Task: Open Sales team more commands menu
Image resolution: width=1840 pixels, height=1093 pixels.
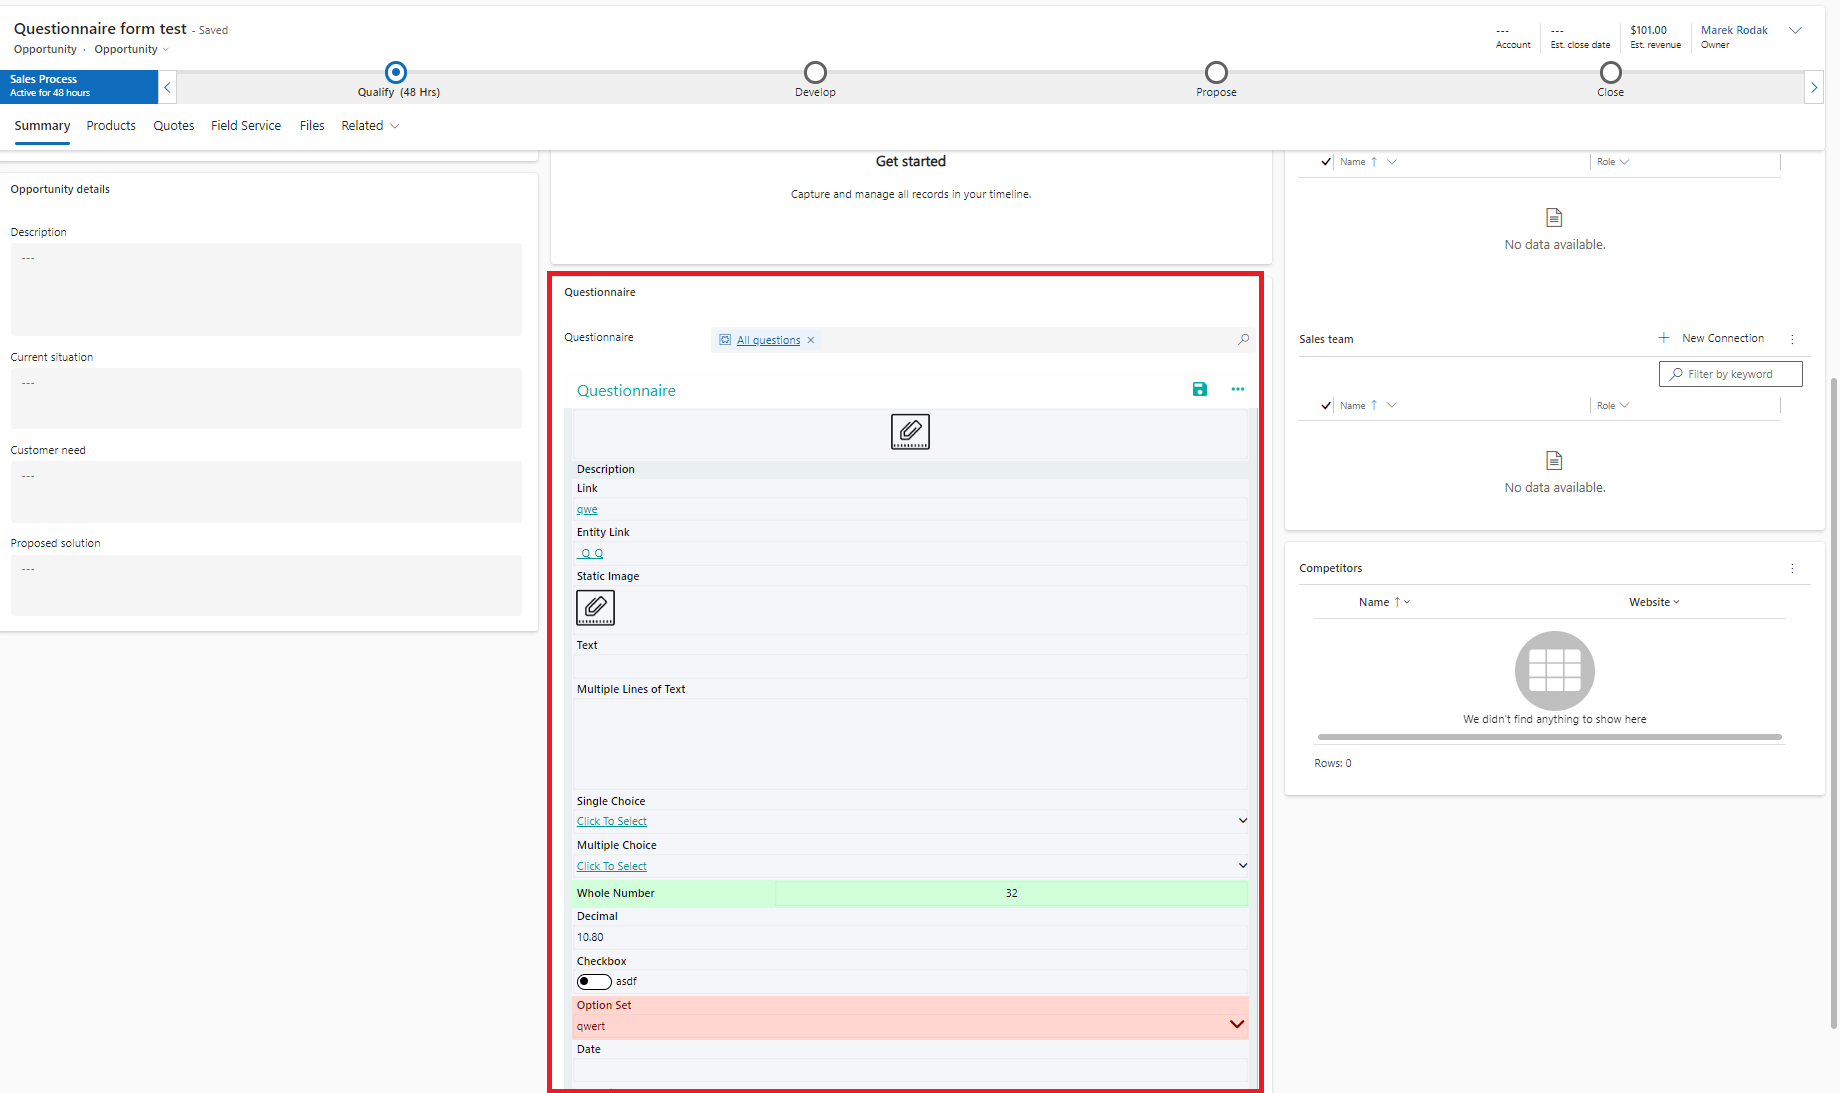Action: (x=1792, y=339)
